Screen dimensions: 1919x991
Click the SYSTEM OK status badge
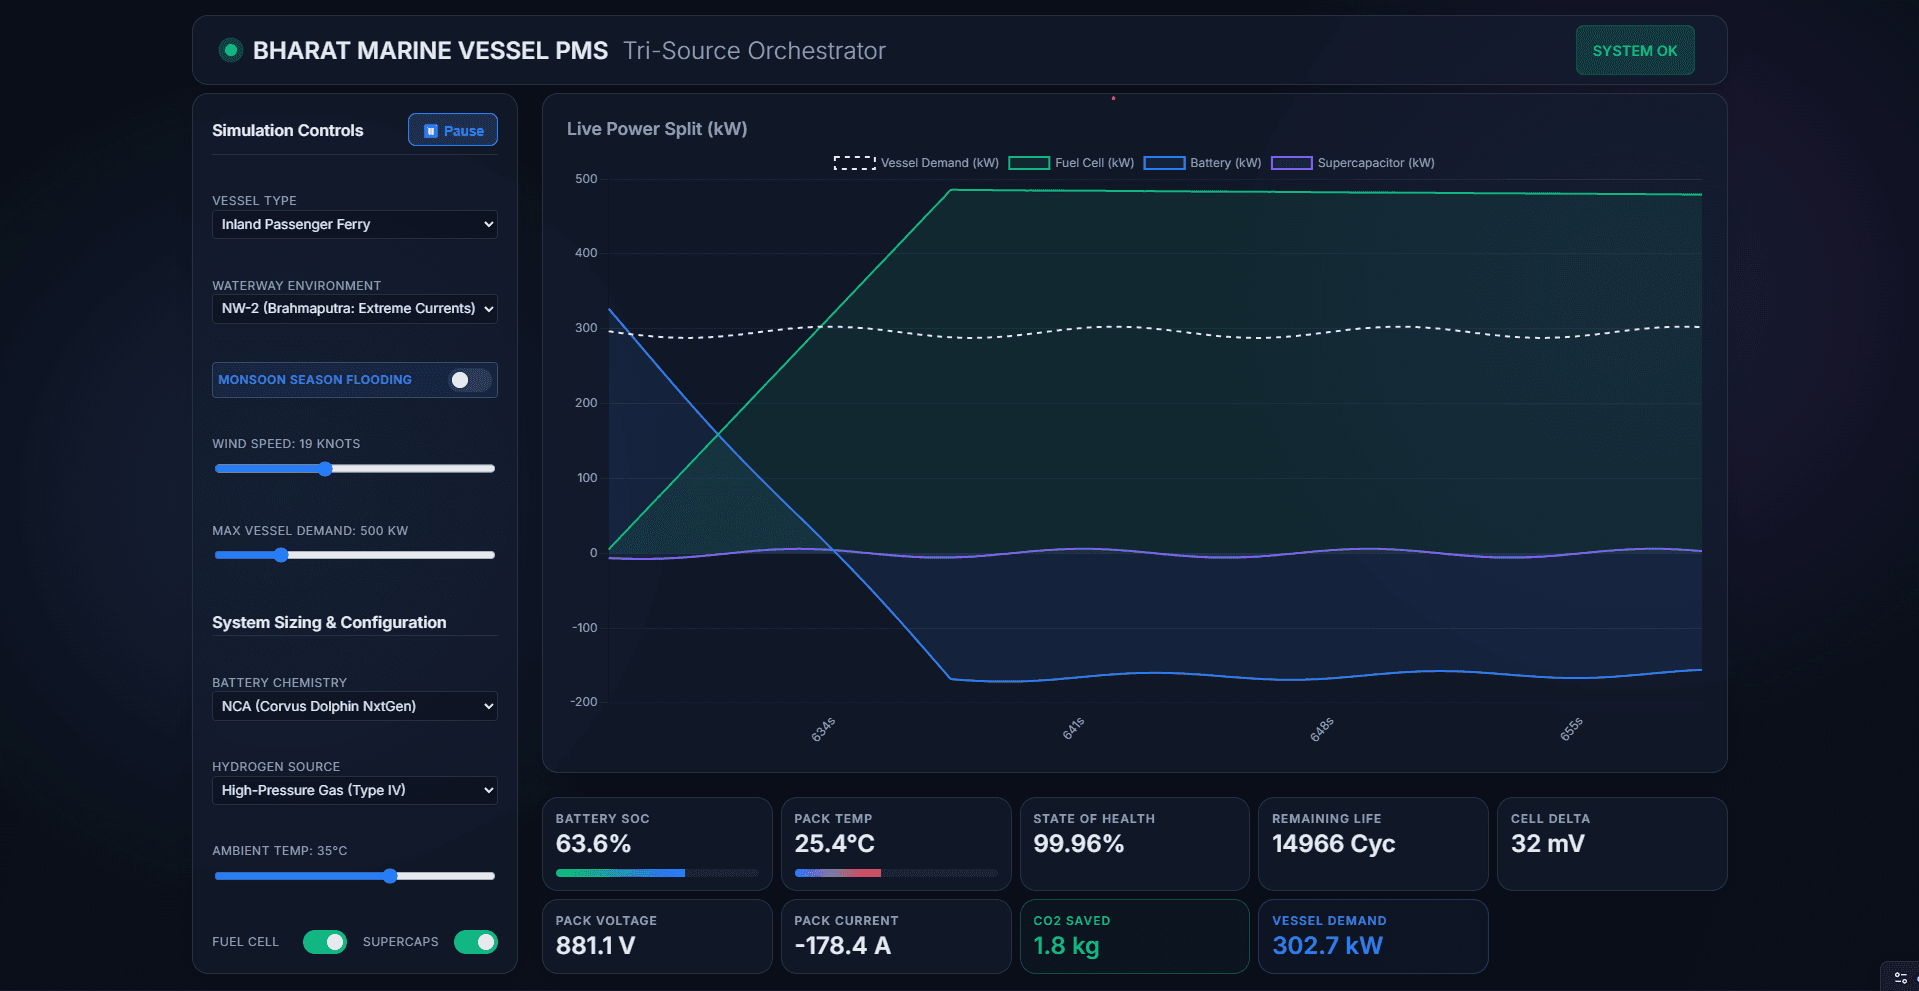[x=1635, y=51]
